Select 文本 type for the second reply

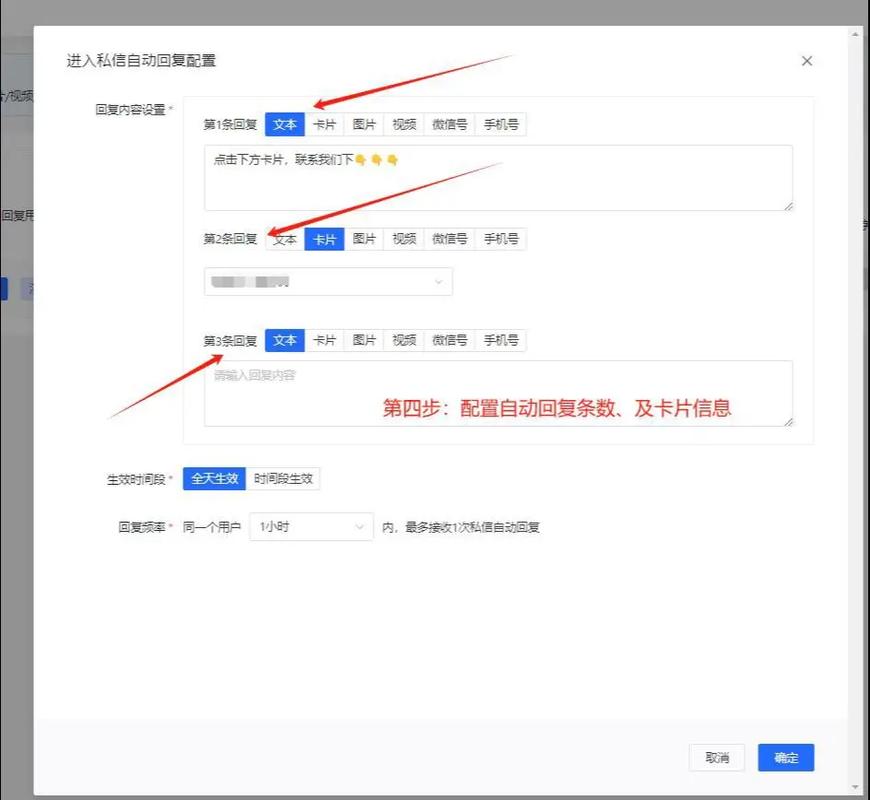[x=284, y=239]
